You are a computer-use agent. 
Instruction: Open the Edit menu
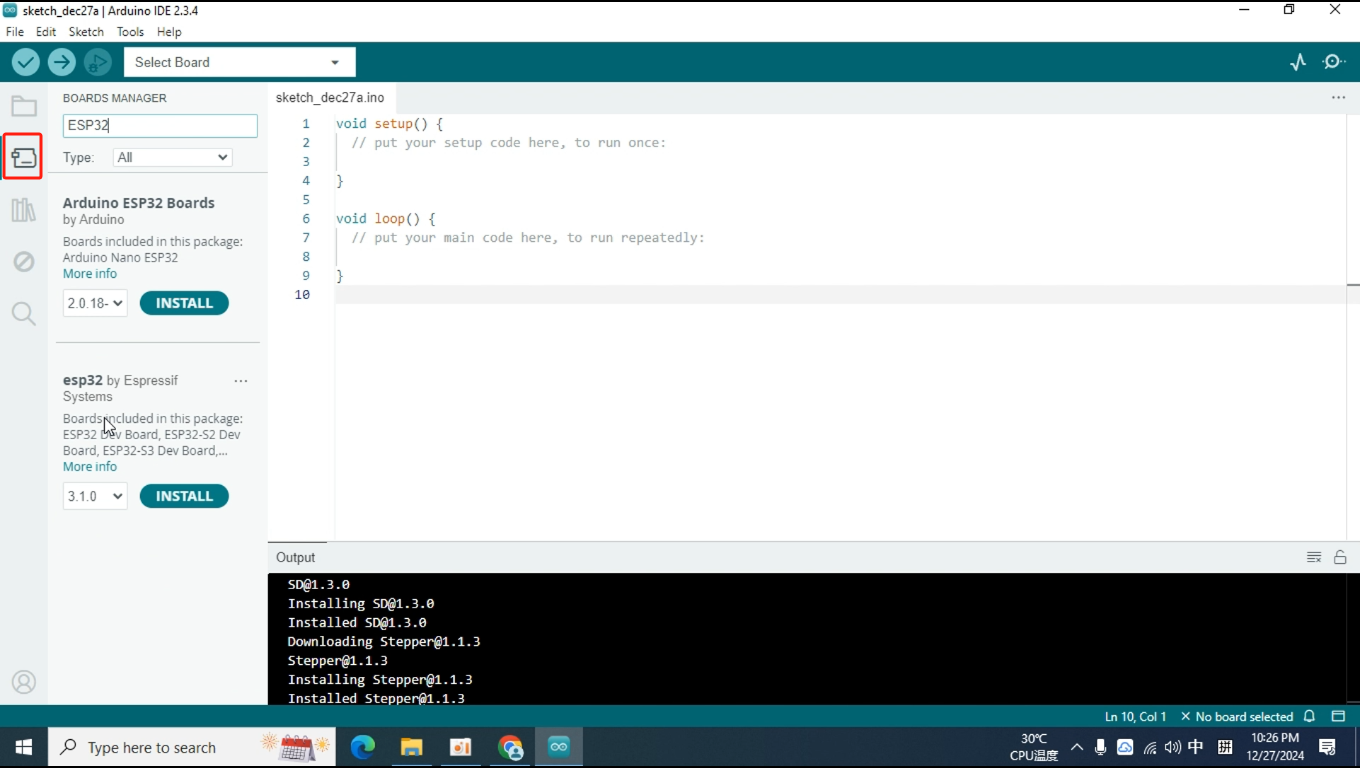(x=46, y=32)
